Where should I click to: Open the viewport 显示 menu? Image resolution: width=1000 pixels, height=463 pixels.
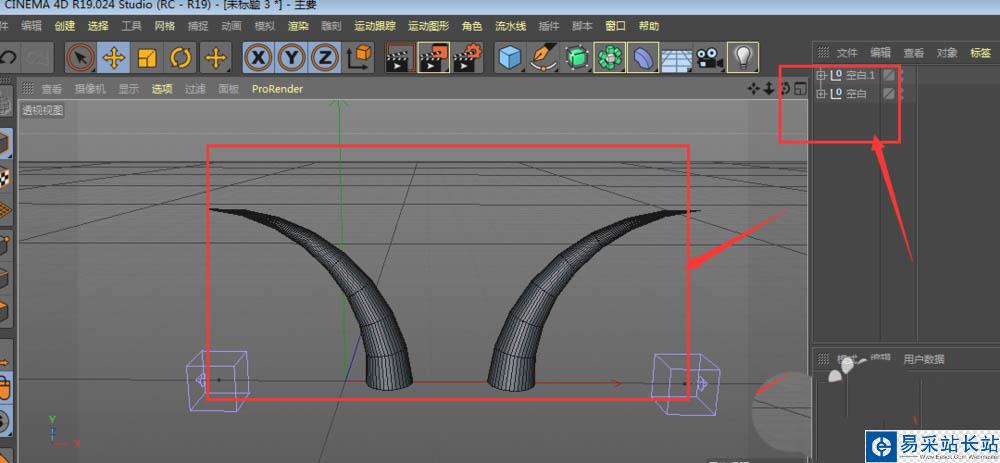(x=128, y=89)
